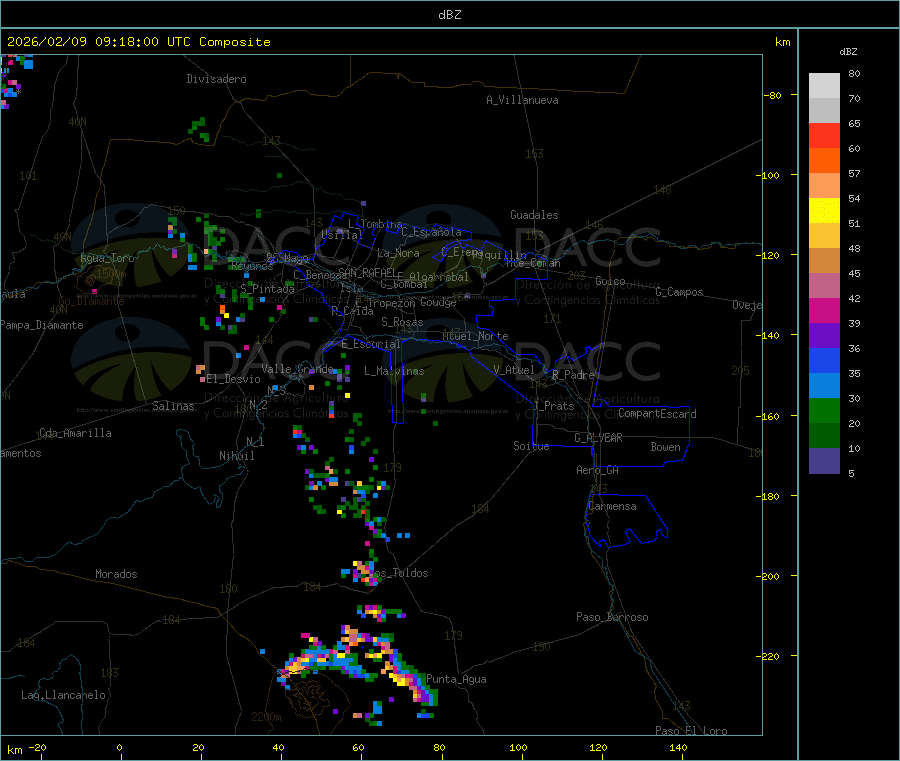Click the G_ALVEAR city label

598,438
